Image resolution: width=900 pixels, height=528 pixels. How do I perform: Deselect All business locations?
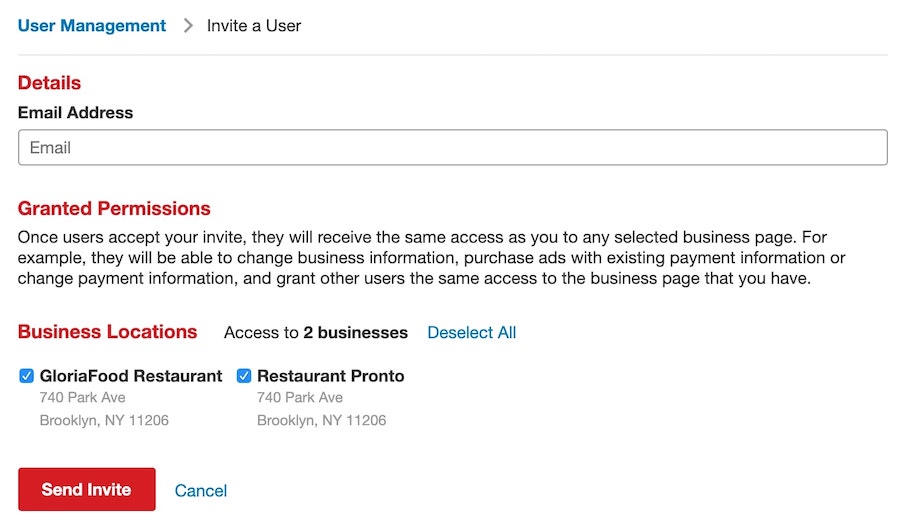(471, 333)
